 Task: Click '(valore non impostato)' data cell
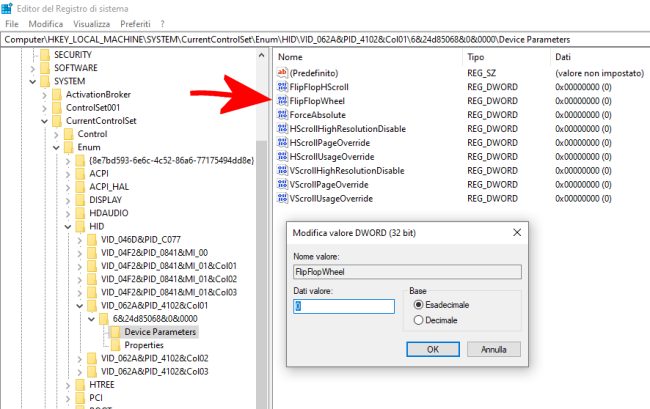click(x=599, y=73)
